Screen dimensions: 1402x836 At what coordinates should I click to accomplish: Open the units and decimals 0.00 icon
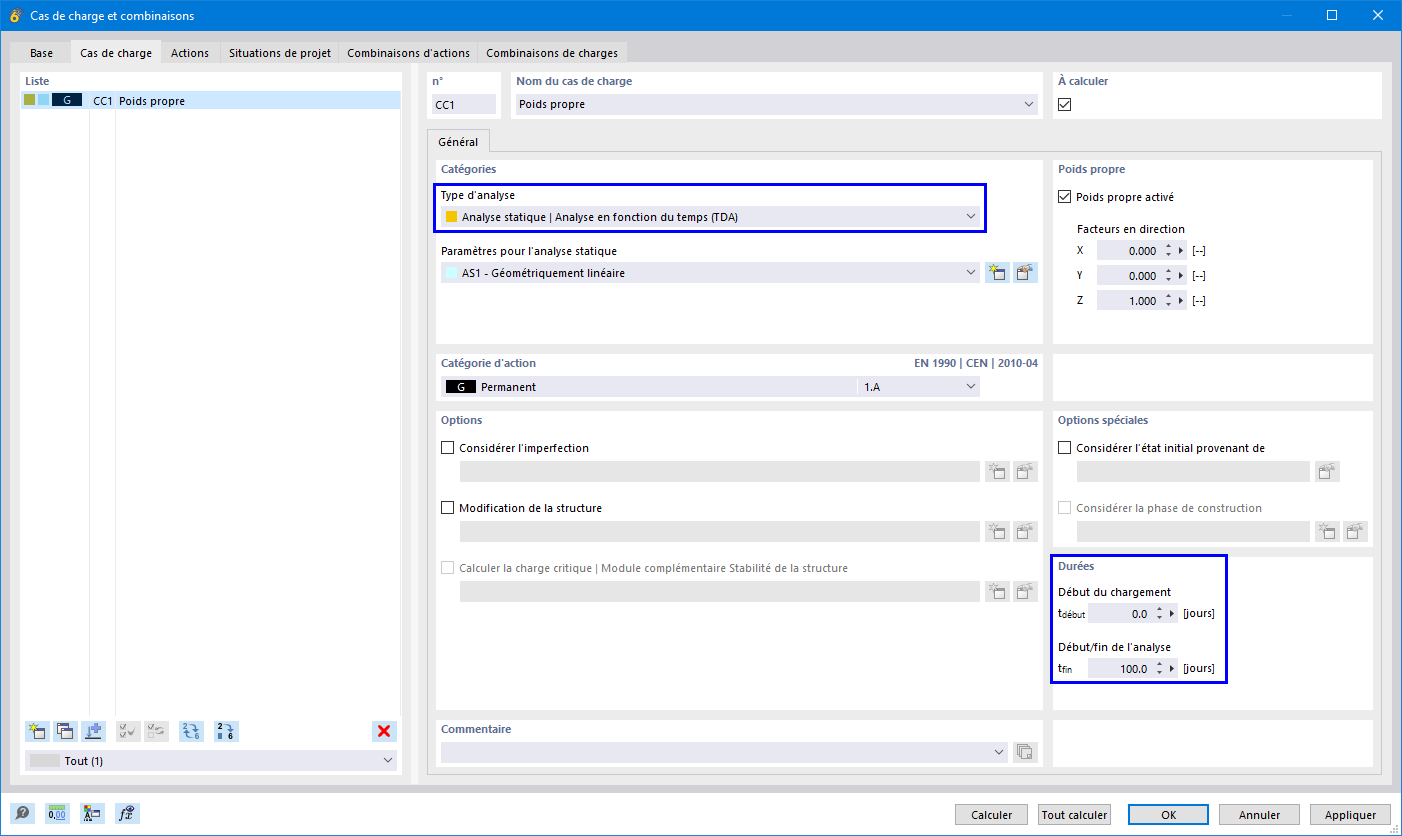pyautogui.click(x=57, y=814)
